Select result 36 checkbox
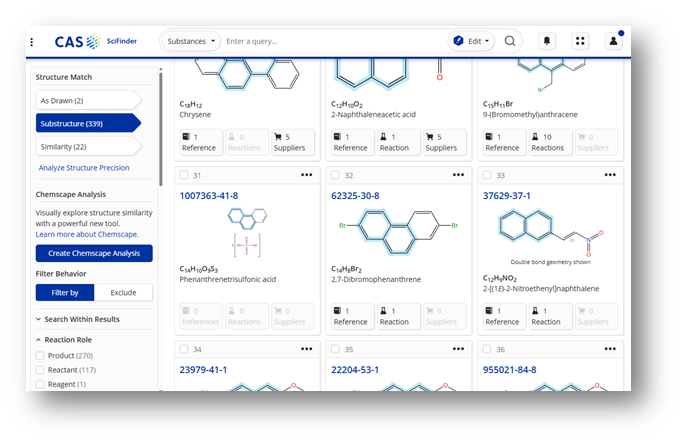683x443 pixels. tap(487, 349)
